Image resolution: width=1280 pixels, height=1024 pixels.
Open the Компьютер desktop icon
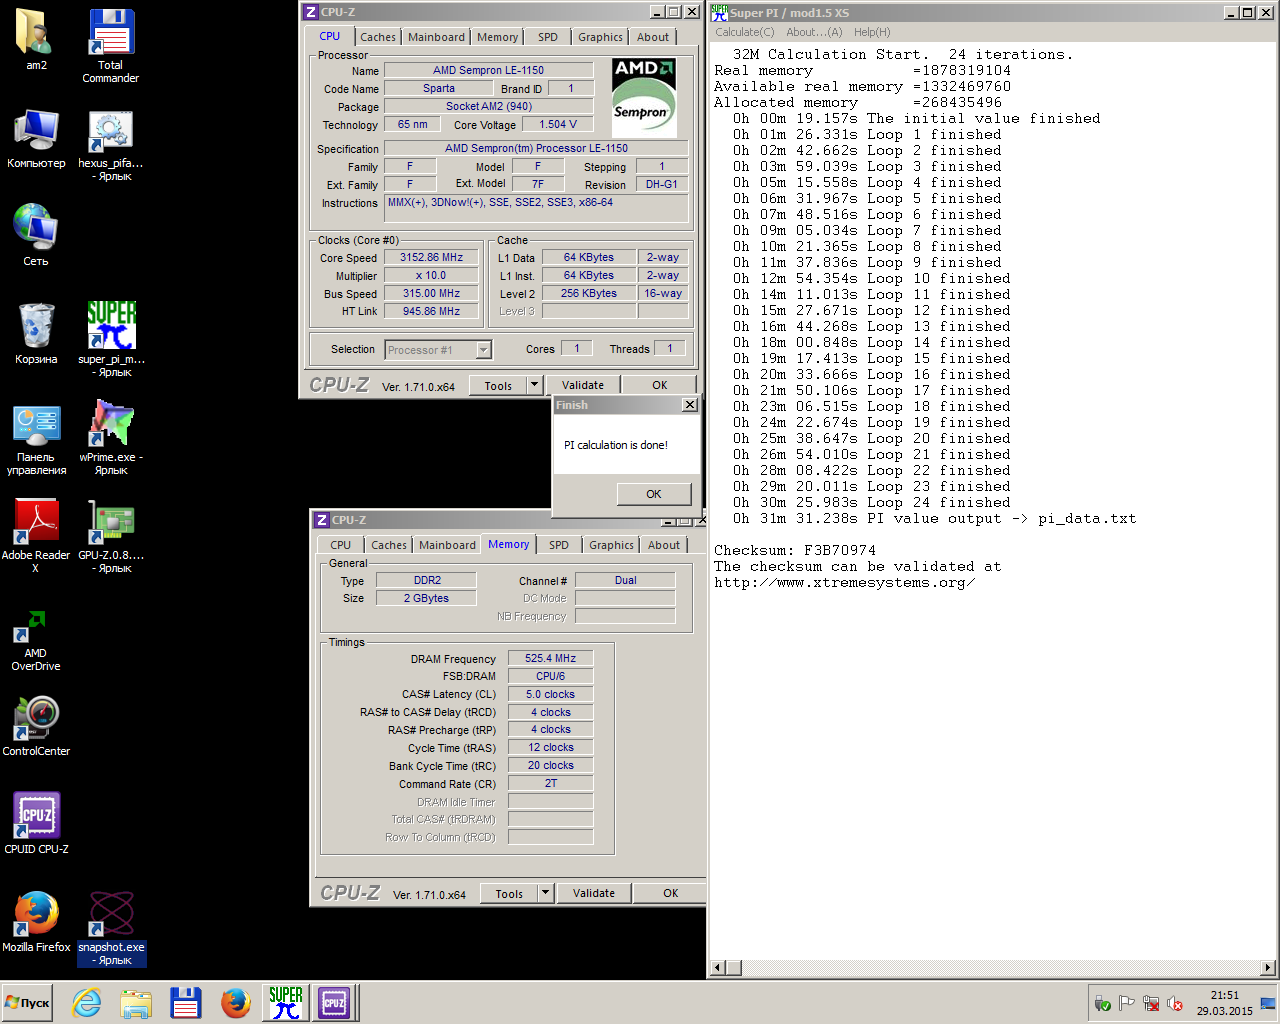click(36, 139)
